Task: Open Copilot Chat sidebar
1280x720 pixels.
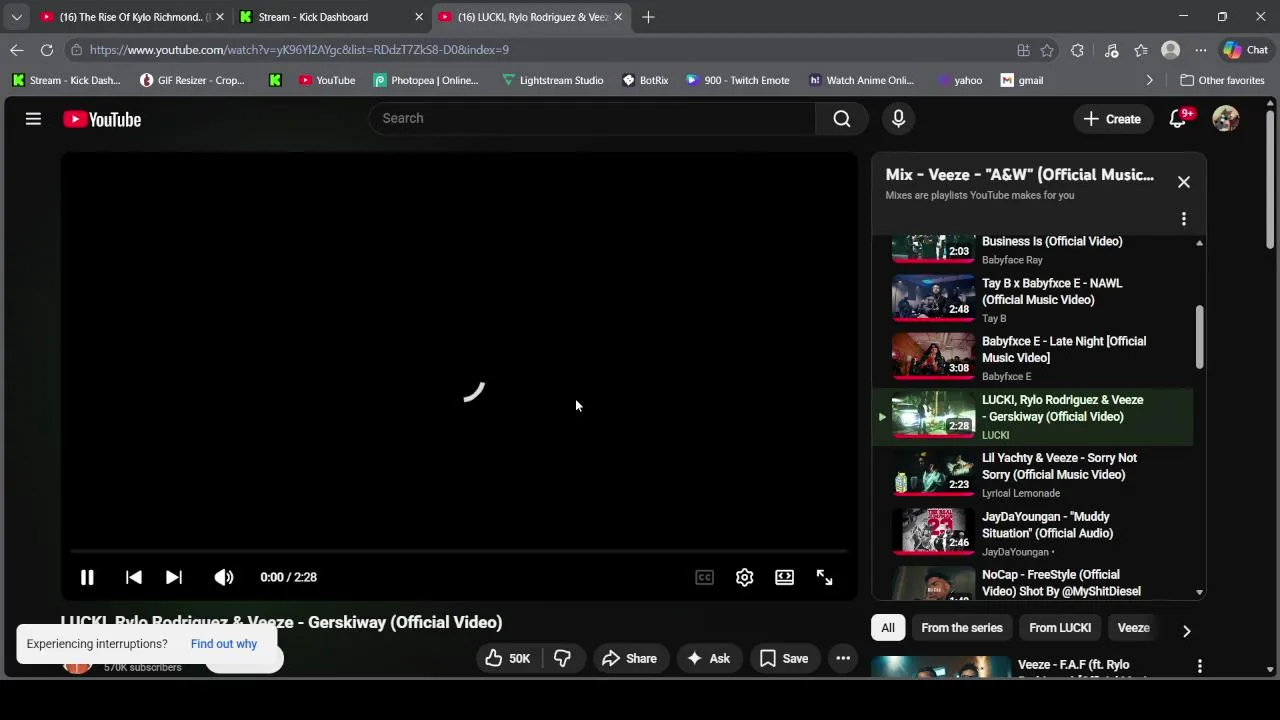Action: point(1246,50)
